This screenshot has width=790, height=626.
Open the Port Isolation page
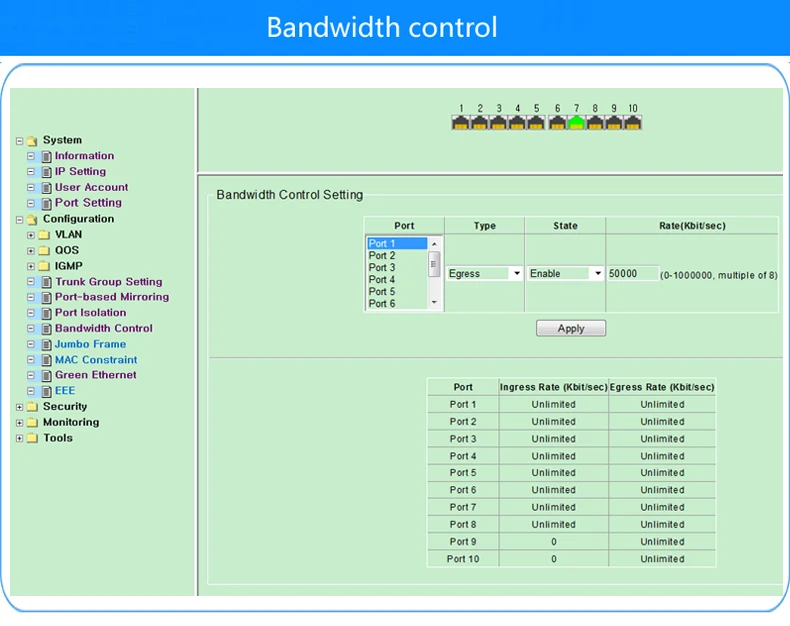[91, 312]
